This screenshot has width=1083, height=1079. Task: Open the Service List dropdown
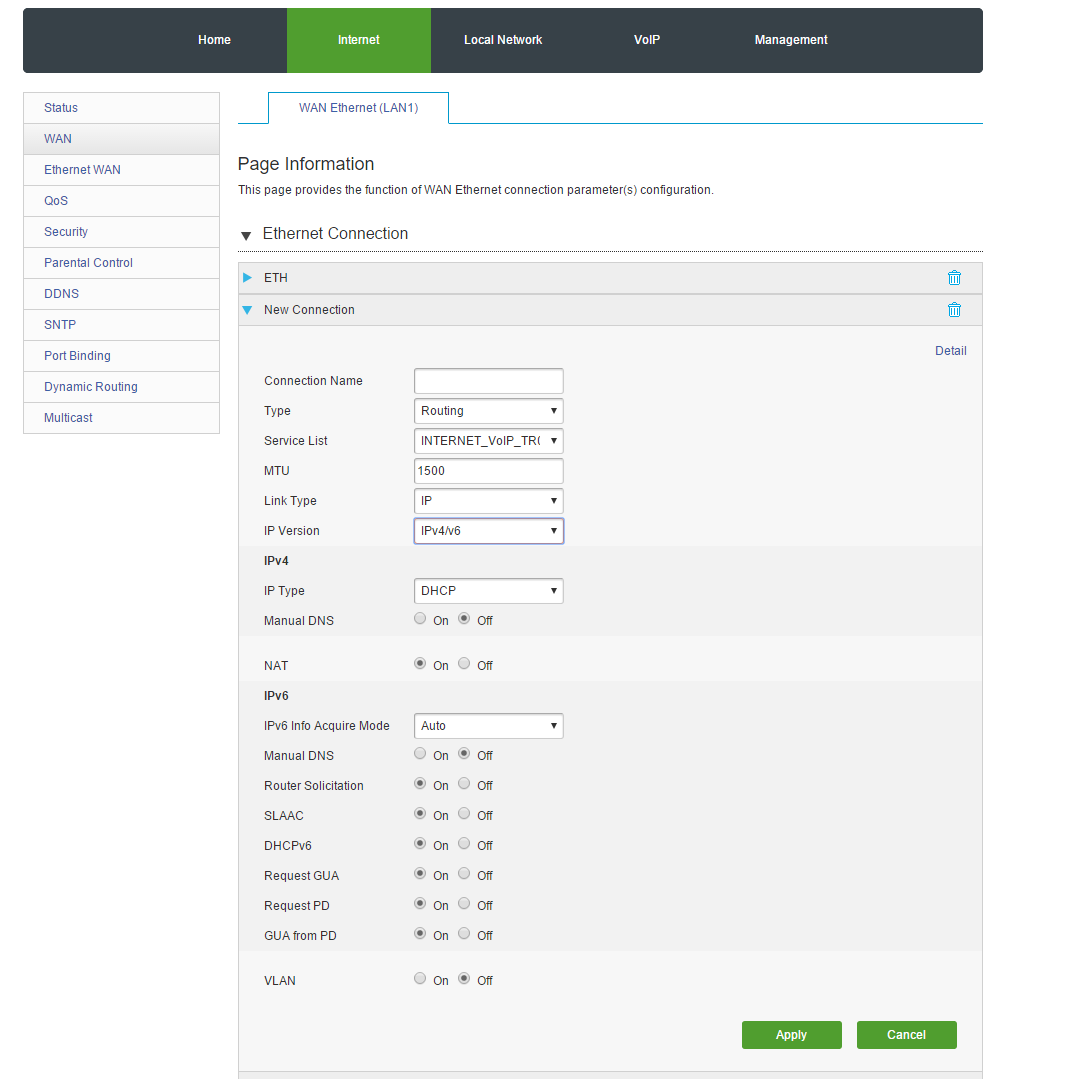click(488, 441)
